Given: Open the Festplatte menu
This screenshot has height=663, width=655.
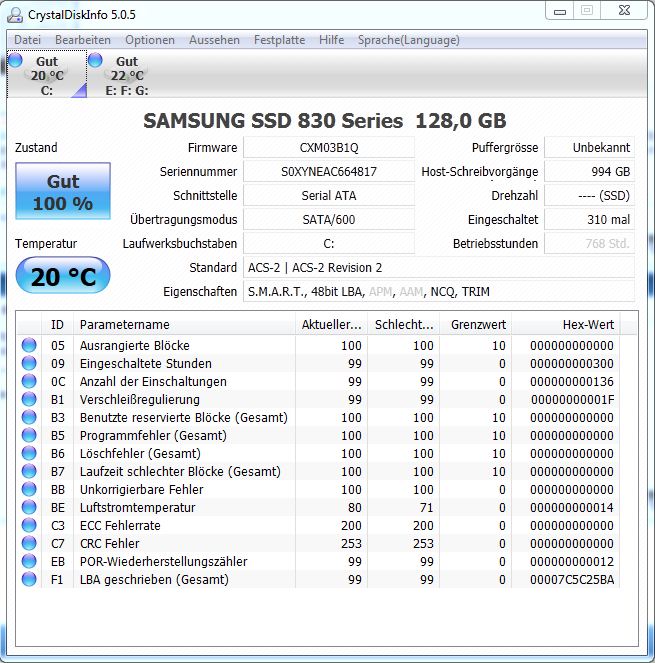Looking at the screenshot, I should [280, 40].
